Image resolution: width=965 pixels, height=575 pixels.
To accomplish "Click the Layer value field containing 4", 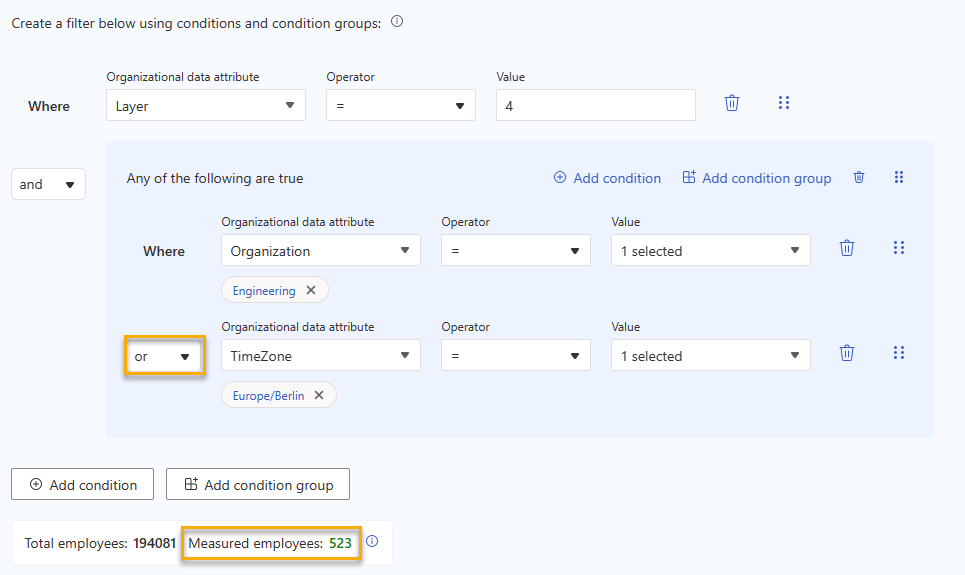I will pos(595,105).
